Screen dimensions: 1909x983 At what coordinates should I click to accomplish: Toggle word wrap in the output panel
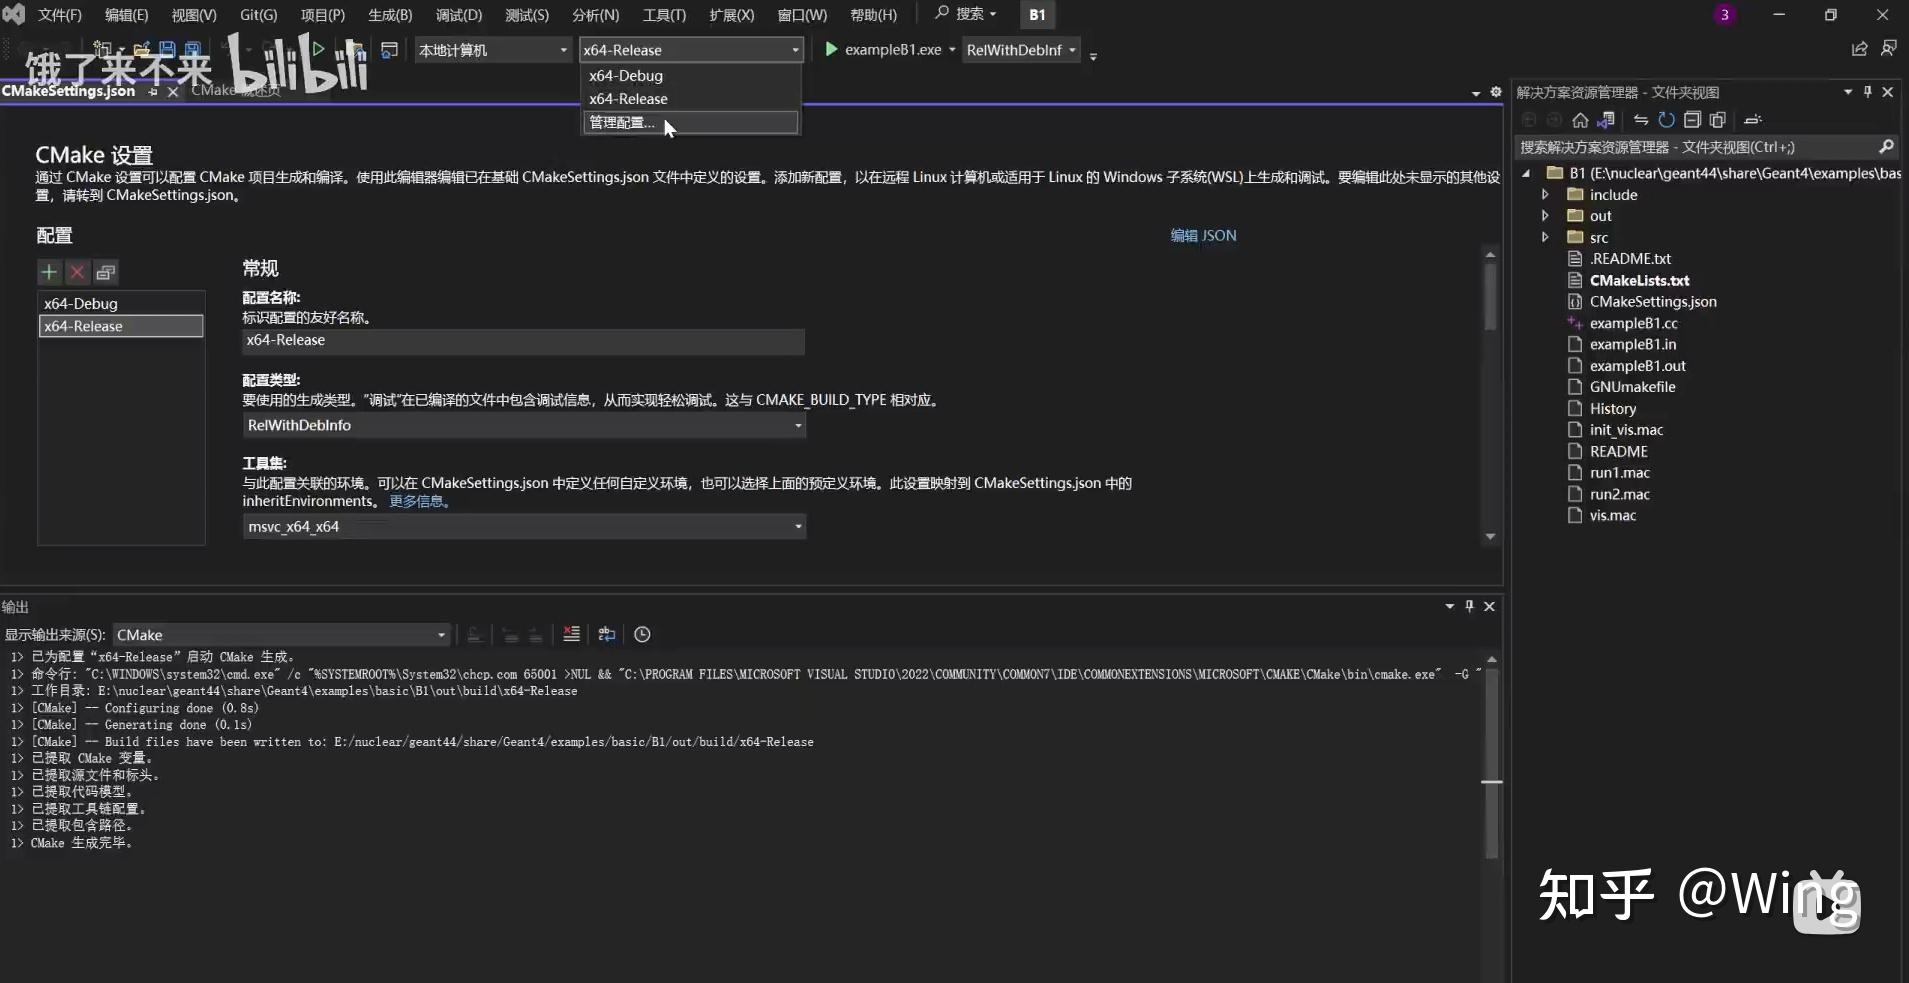607,634
